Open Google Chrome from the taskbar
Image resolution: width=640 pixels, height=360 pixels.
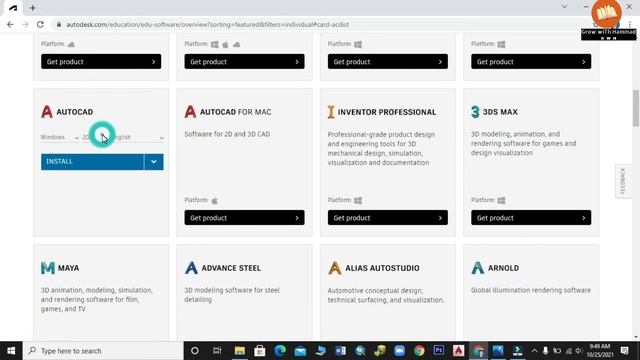click(419, 351)
